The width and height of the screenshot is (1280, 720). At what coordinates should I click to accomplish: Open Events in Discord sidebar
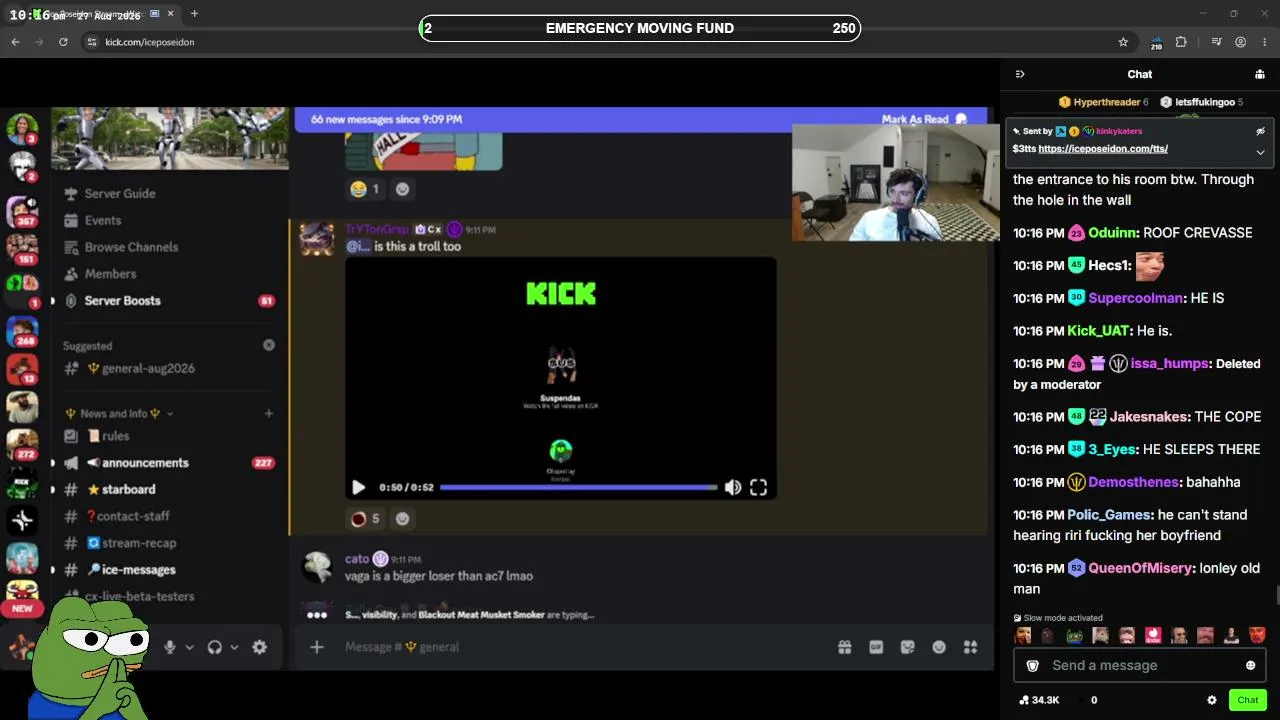(x=103, y=220)
